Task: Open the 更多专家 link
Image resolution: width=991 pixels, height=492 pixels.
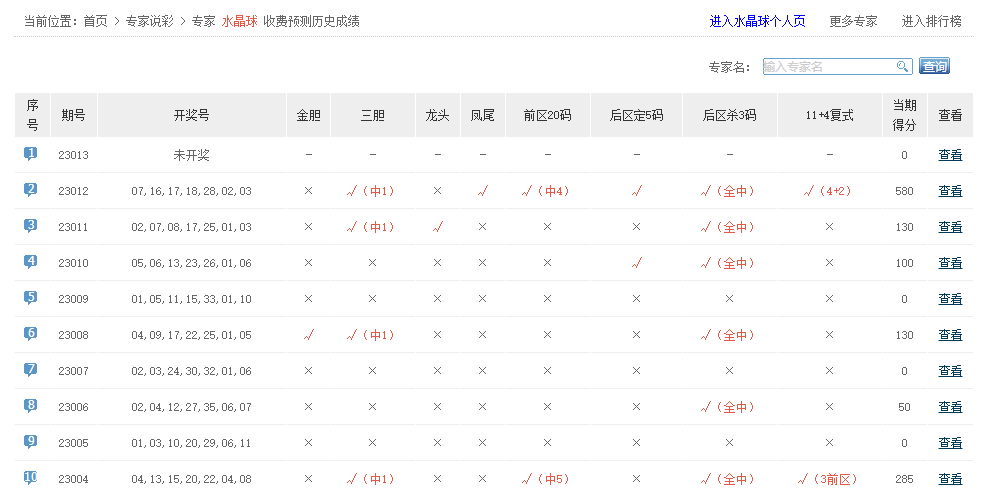Action: (x=853, y=21)
